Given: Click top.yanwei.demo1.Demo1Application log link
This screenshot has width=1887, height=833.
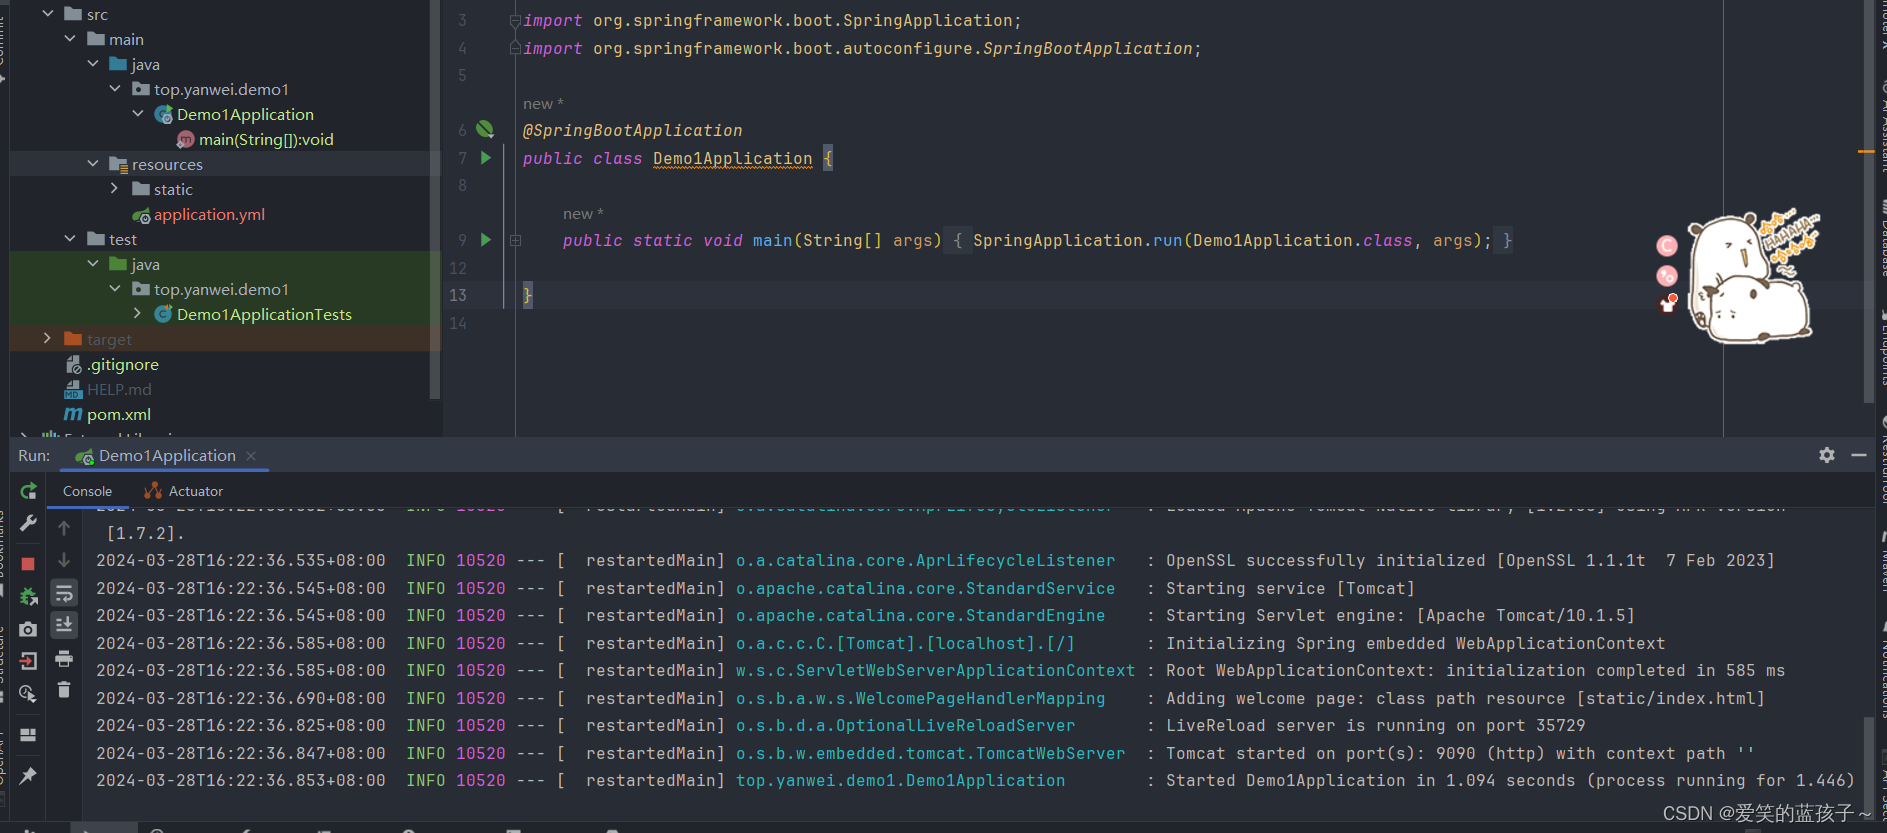Looking at the screenshot, I should [900, 781].
